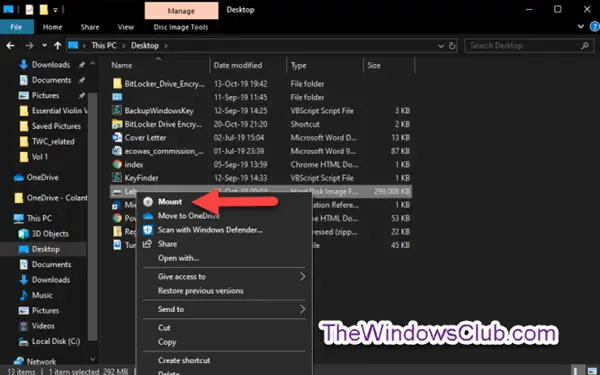The width and height of the screenshot is (600, 375).
Task: Select the KeyFinder script file icon
Action: [117, 178]
